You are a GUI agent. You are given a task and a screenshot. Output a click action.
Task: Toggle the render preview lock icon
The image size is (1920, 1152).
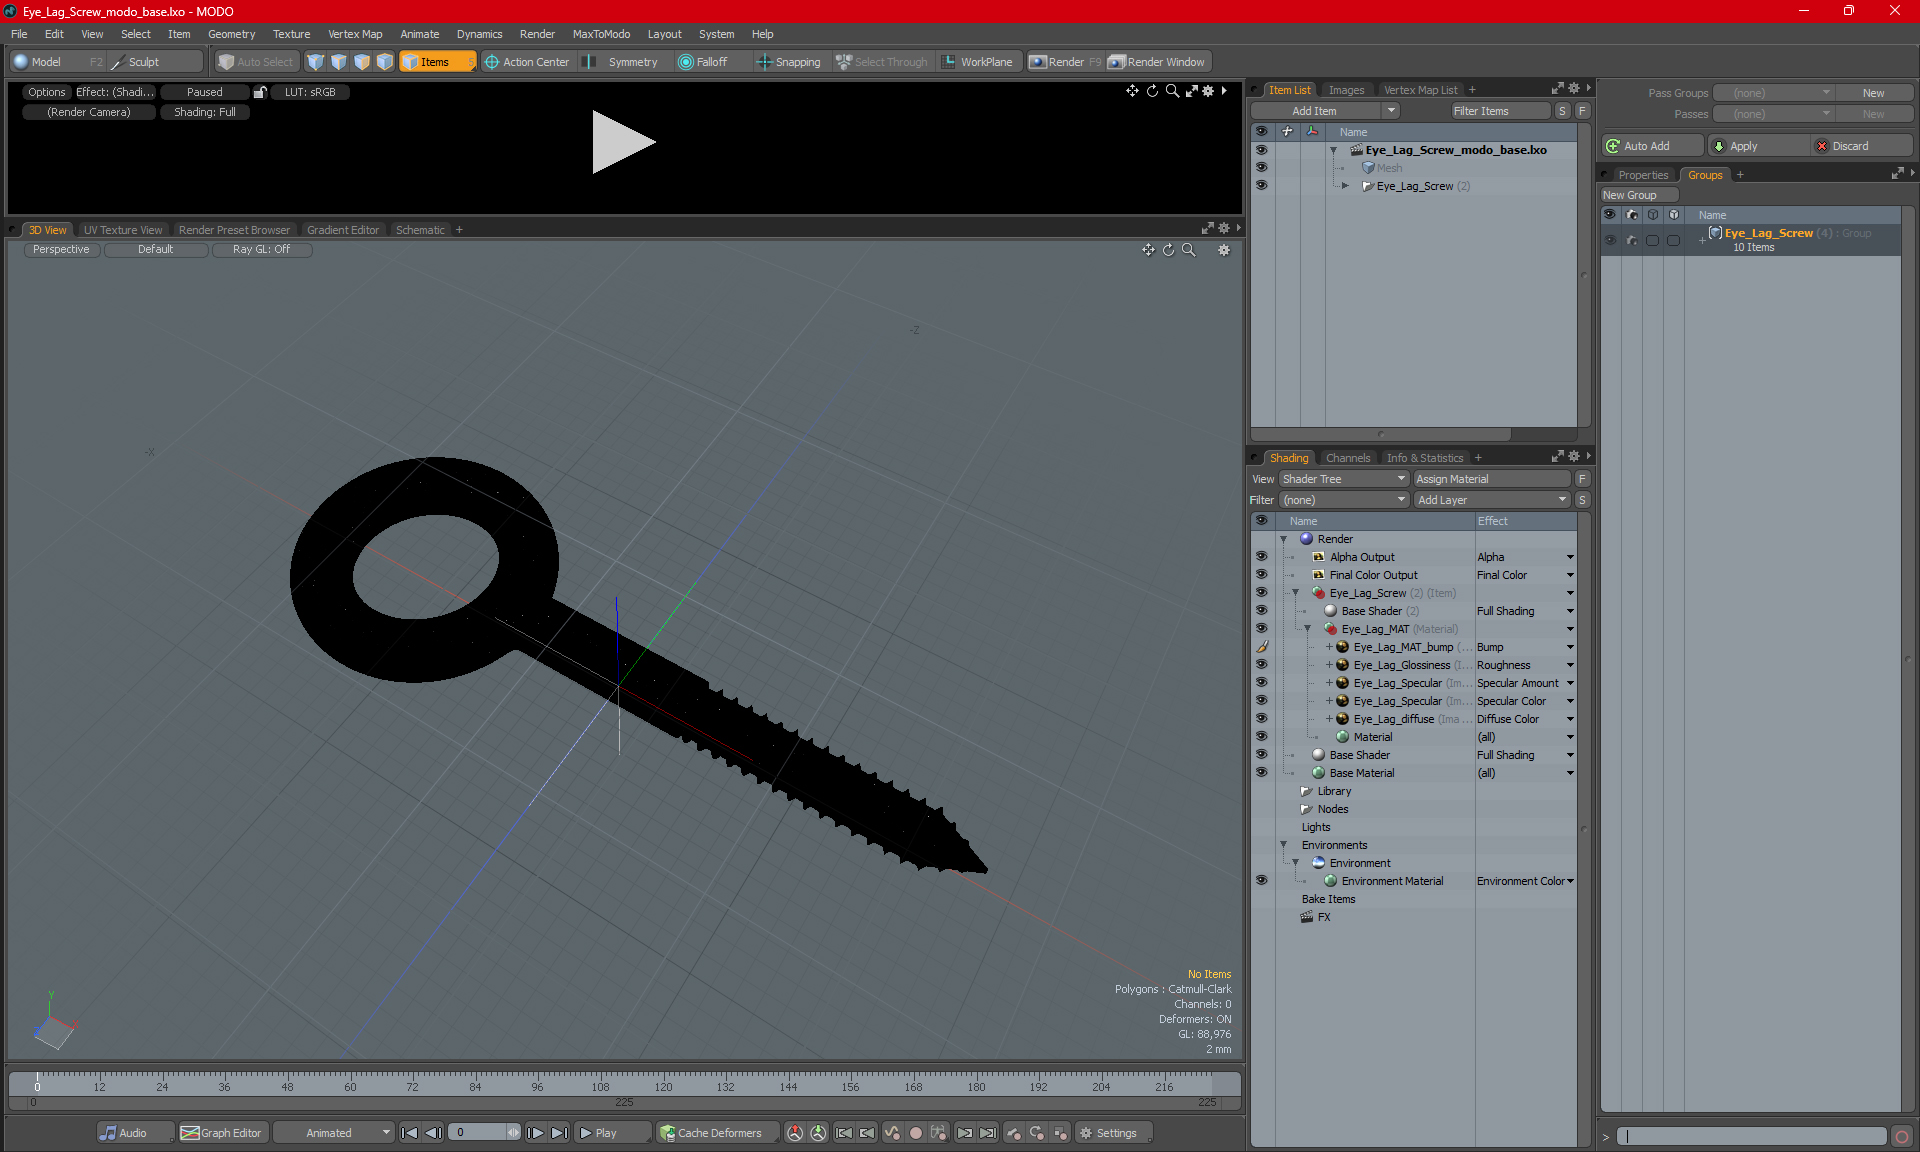260,92
